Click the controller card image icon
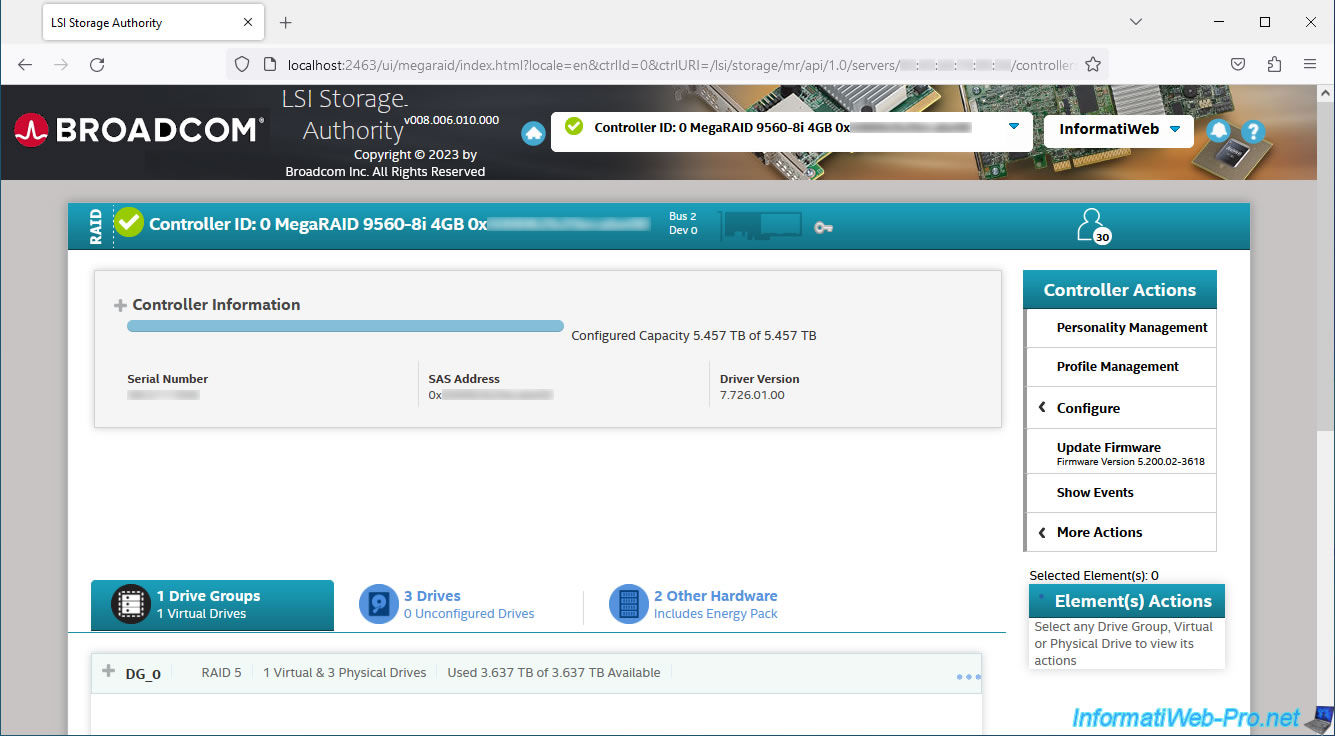 [x=761, y=225]
